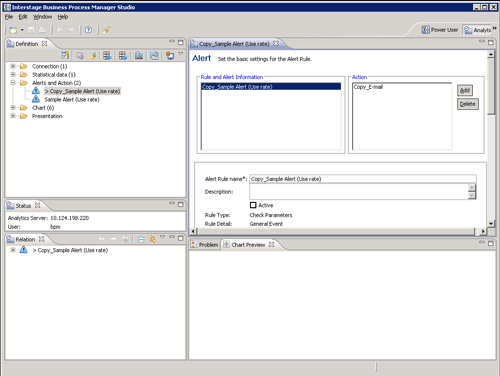Image resolution: width=500 pixels, height=376 pixels.
Task: Select Sample Alert (Use rate) tree item
Action: (x=72, y=99)
